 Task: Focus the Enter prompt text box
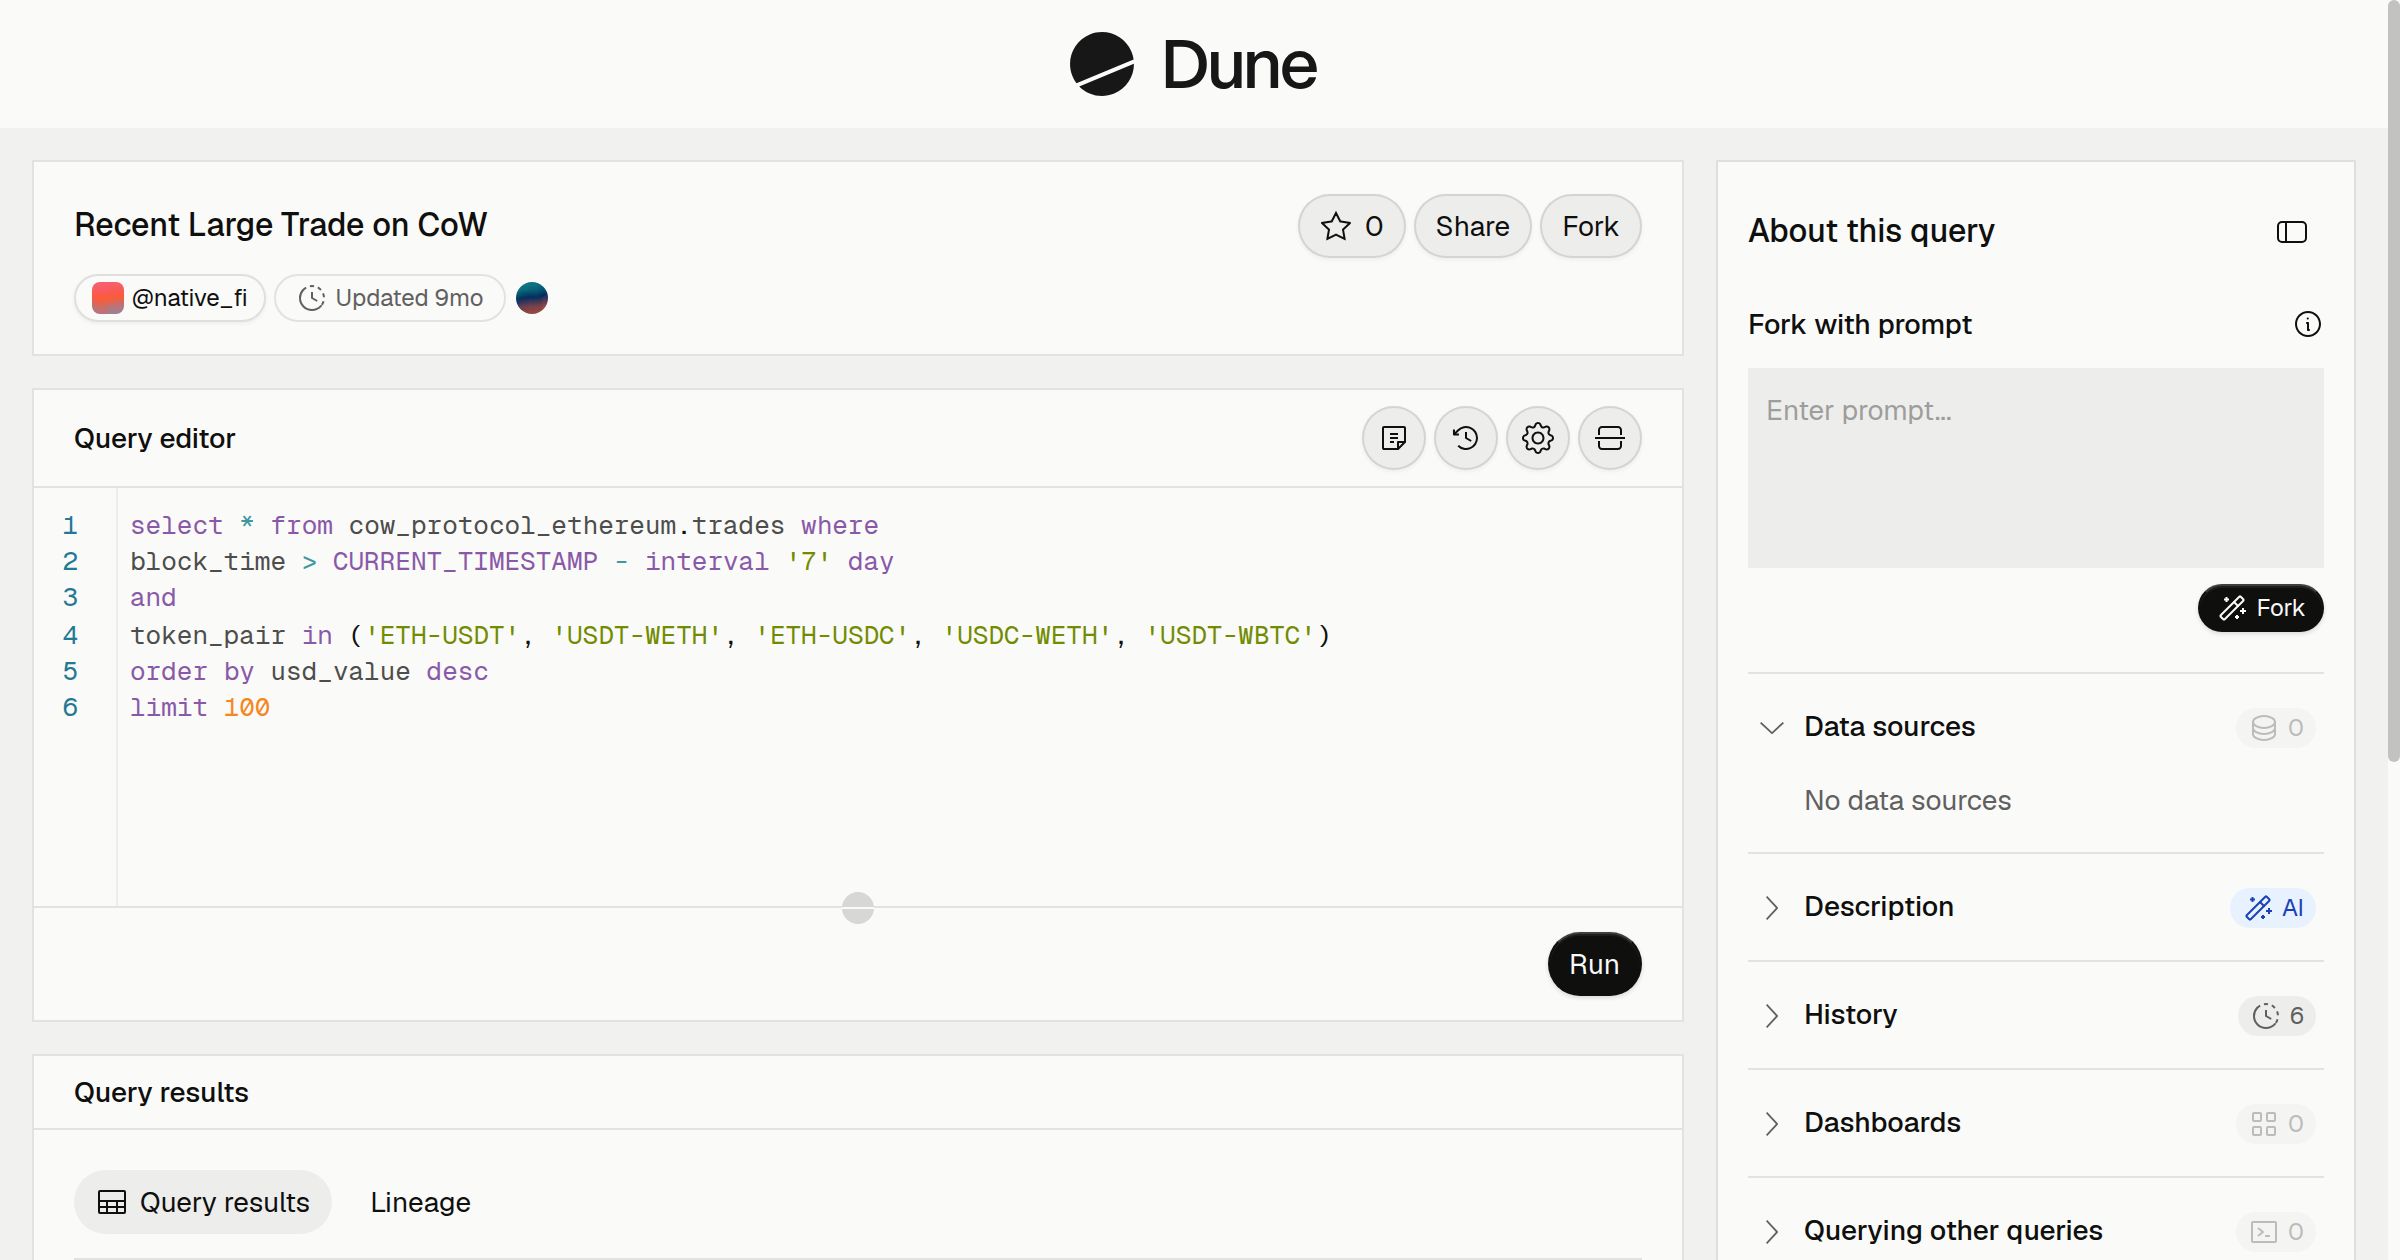2035,467
